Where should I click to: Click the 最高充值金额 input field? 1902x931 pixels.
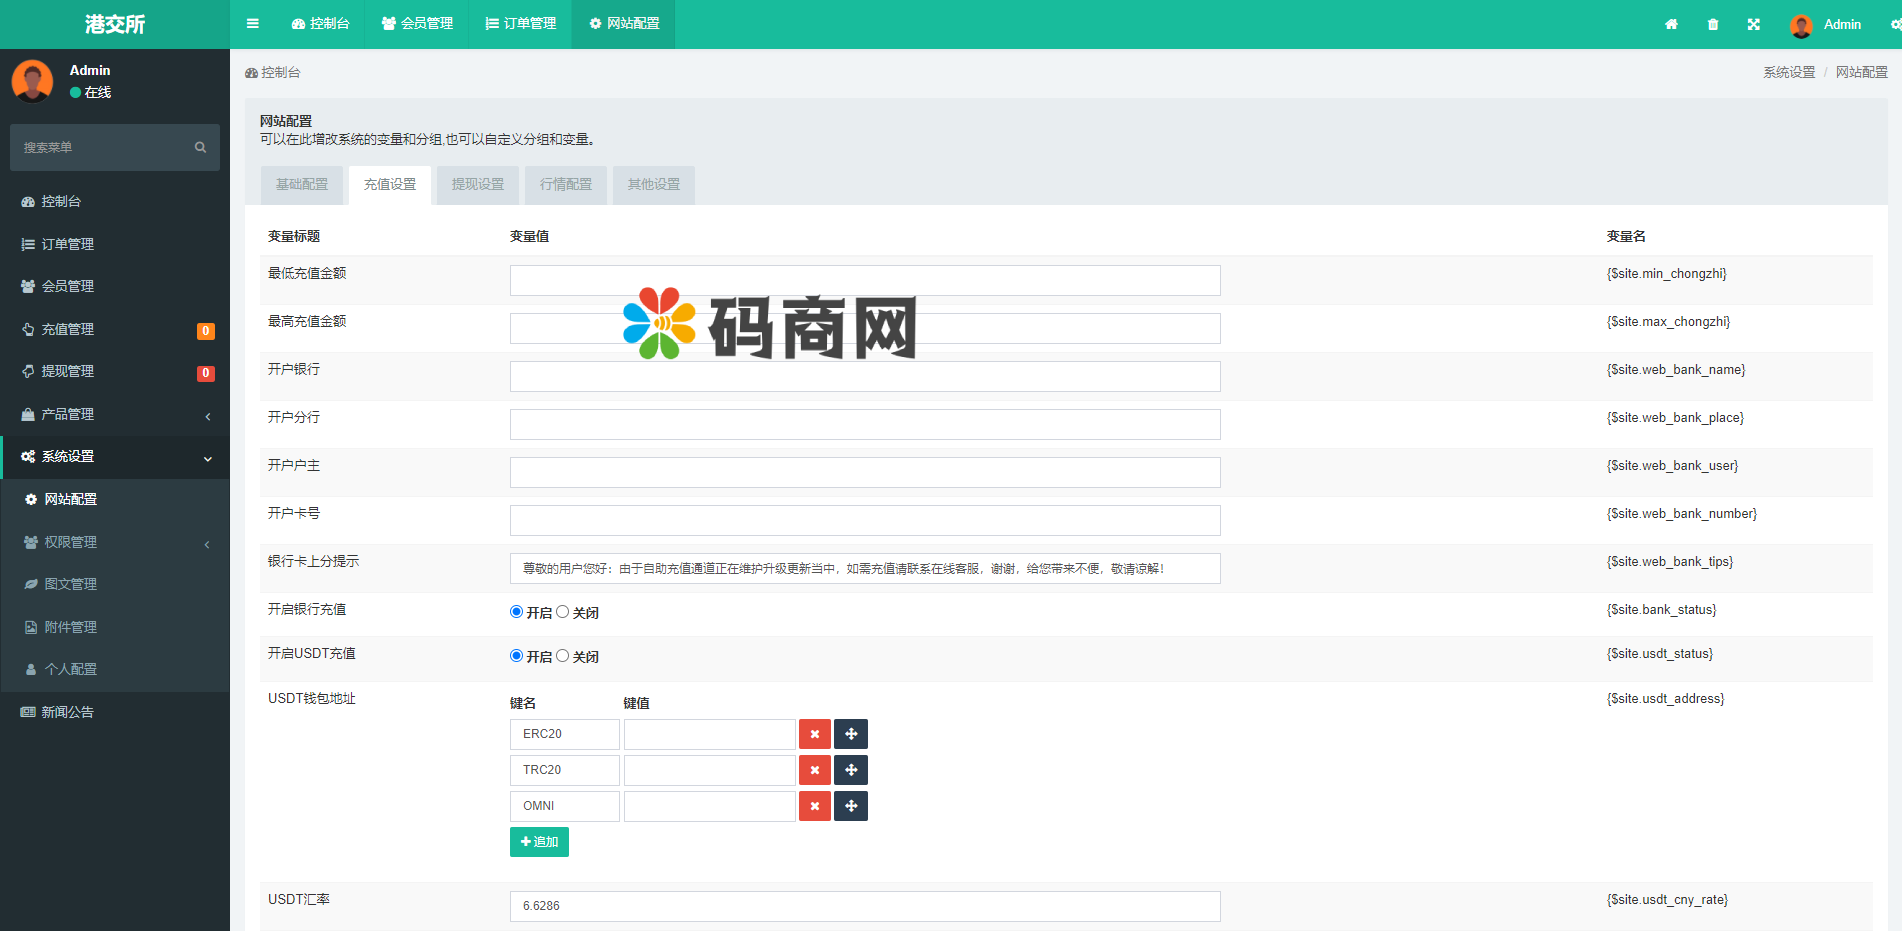click(x=865, y=329)
